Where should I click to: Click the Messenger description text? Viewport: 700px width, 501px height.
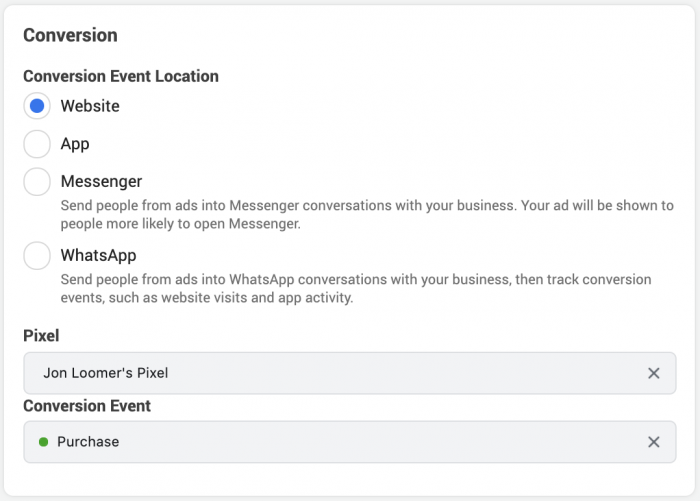click(367, 214)
